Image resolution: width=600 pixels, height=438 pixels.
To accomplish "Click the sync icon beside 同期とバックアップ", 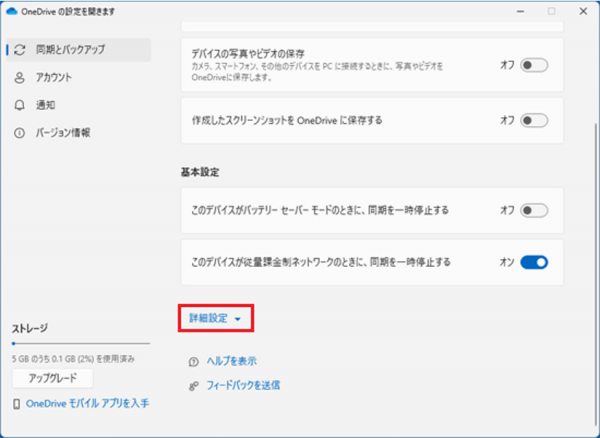I will coord(20,49).
